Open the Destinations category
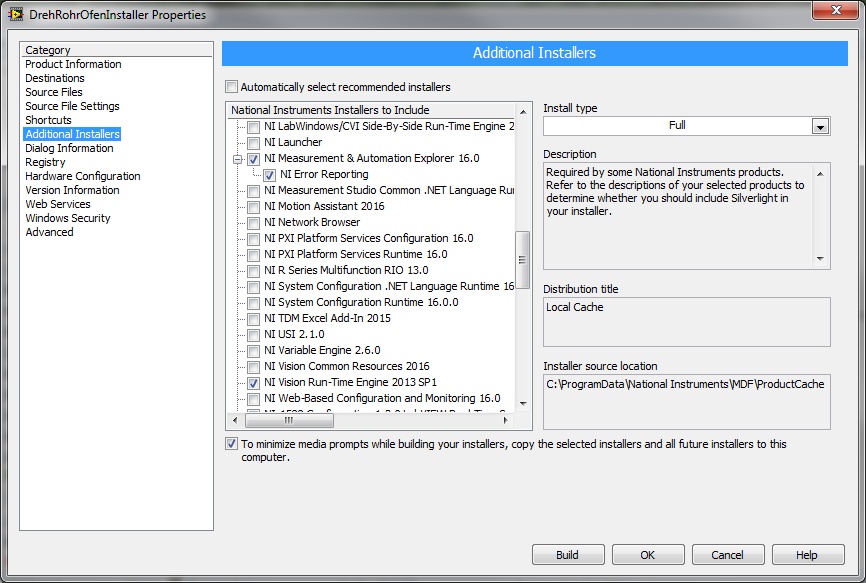866x583 pixels. pos(55,78)
